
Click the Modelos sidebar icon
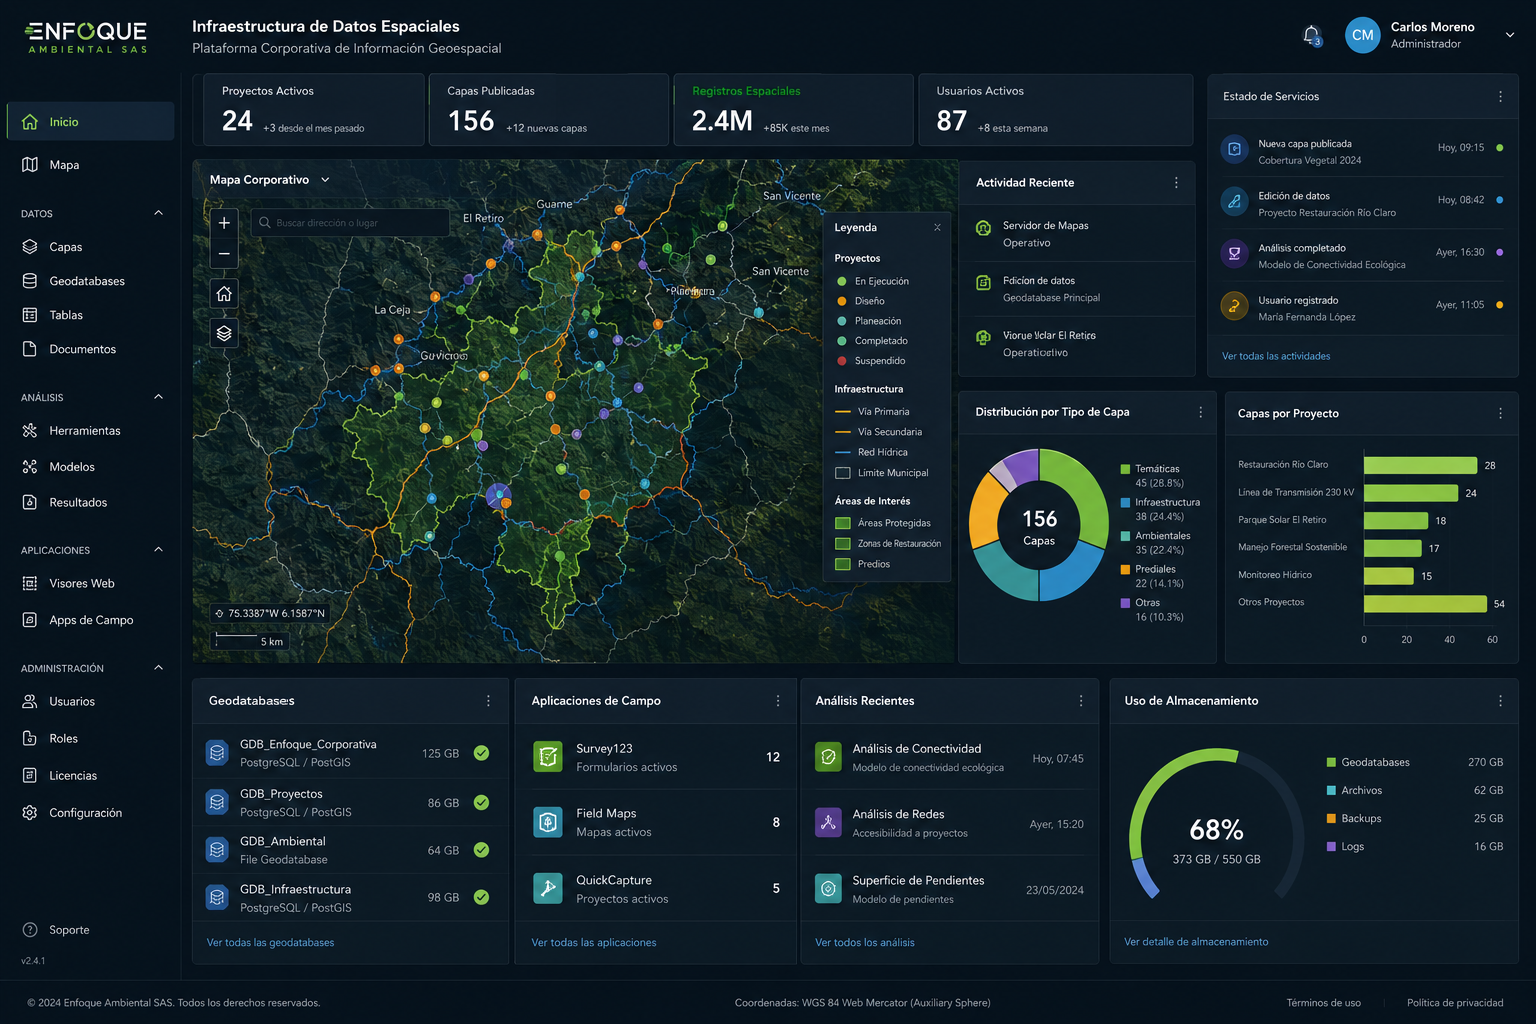[x=30, y=467]
